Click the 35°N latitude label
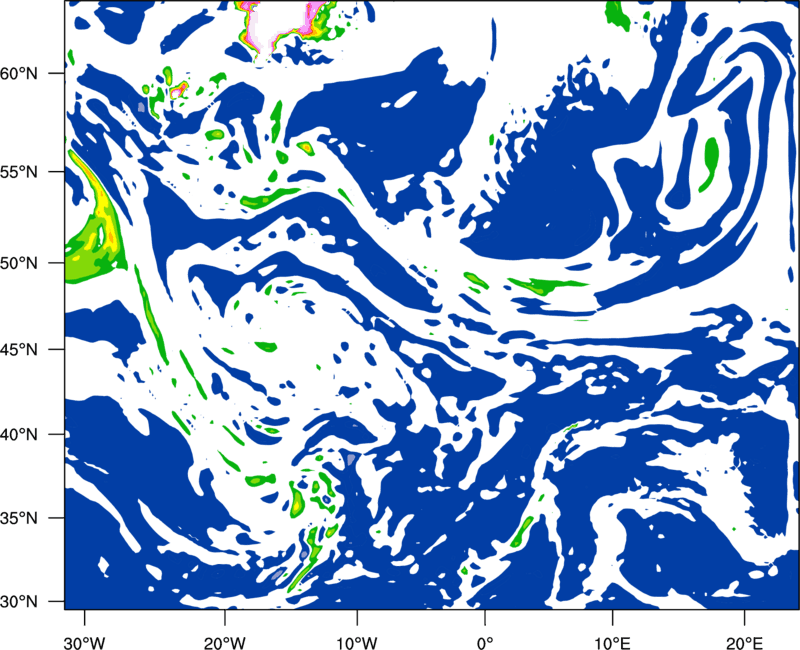Viewport: 800px width, 650px height. [19, 518]
